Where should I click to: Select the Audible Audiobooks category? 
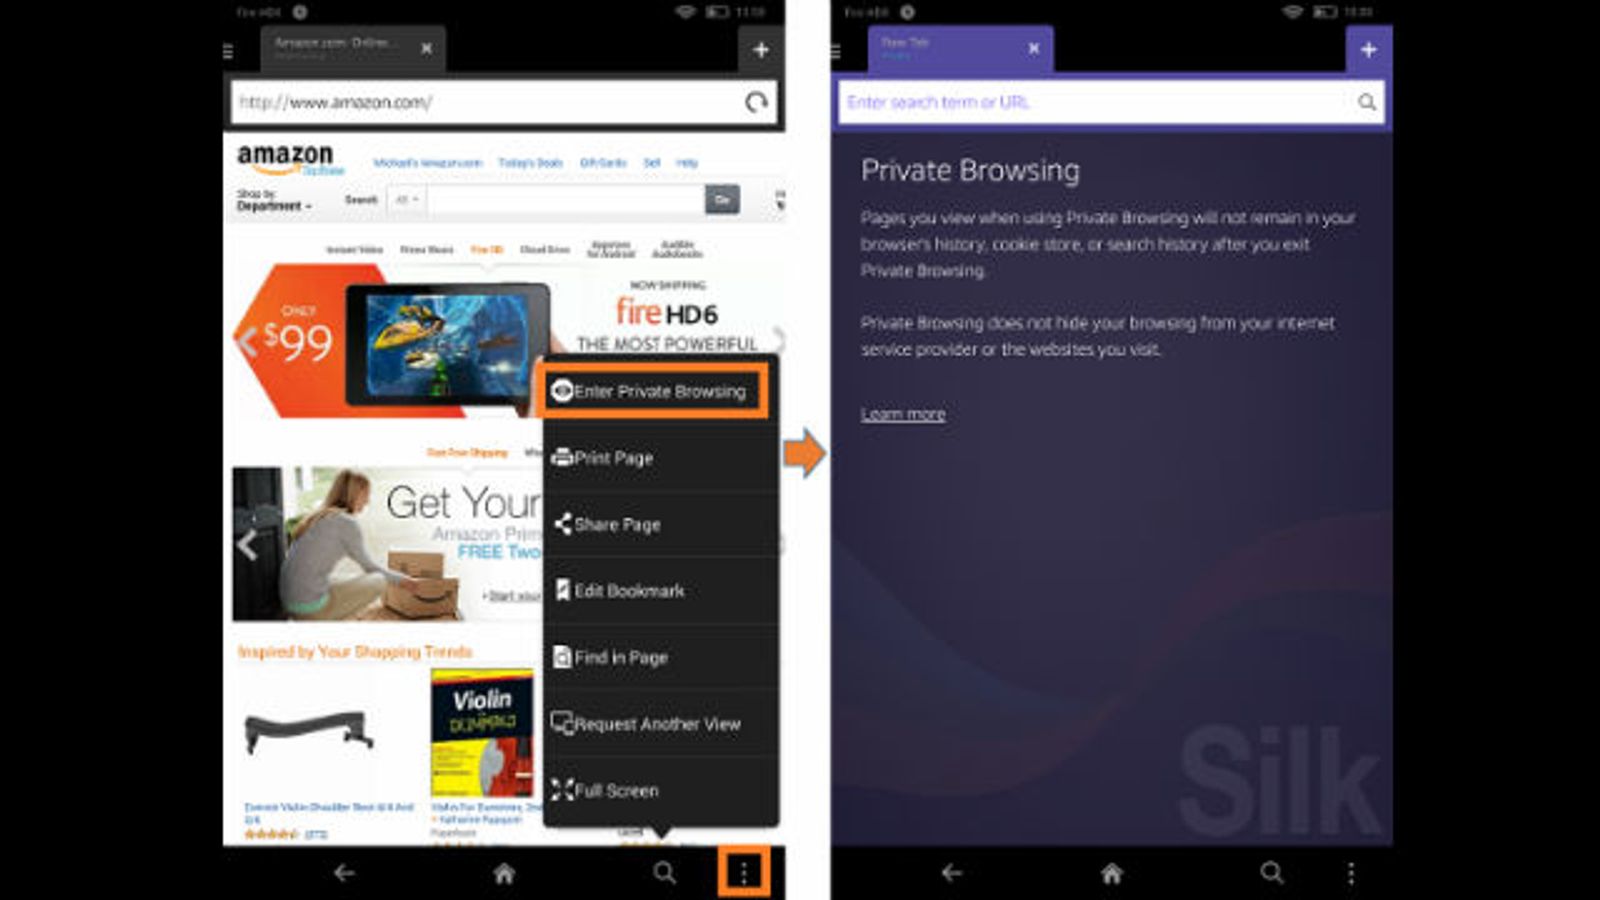[678, 249]
